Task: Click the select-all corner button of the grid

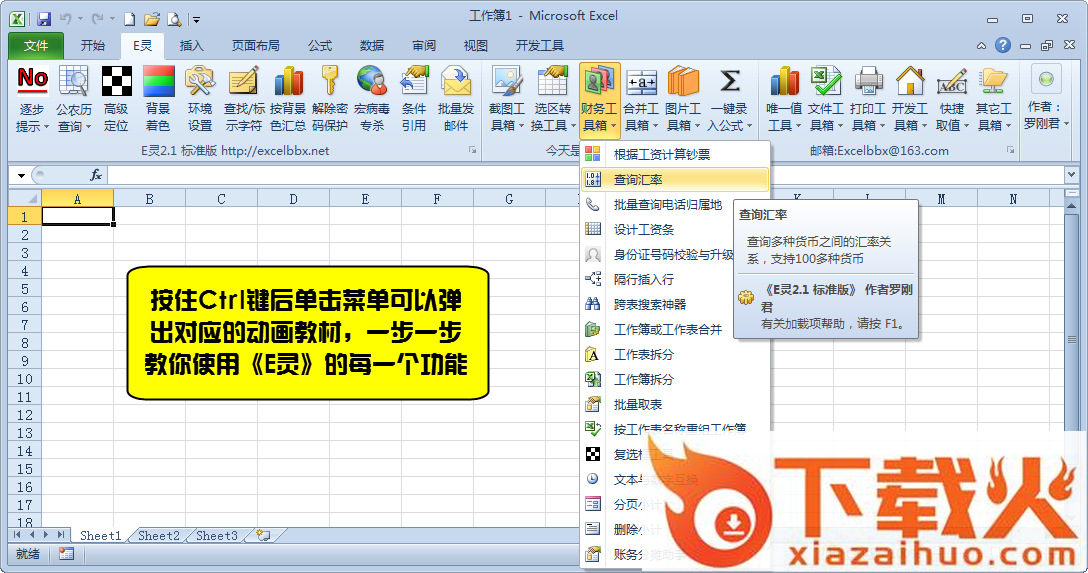Action: tap(25, 198)
